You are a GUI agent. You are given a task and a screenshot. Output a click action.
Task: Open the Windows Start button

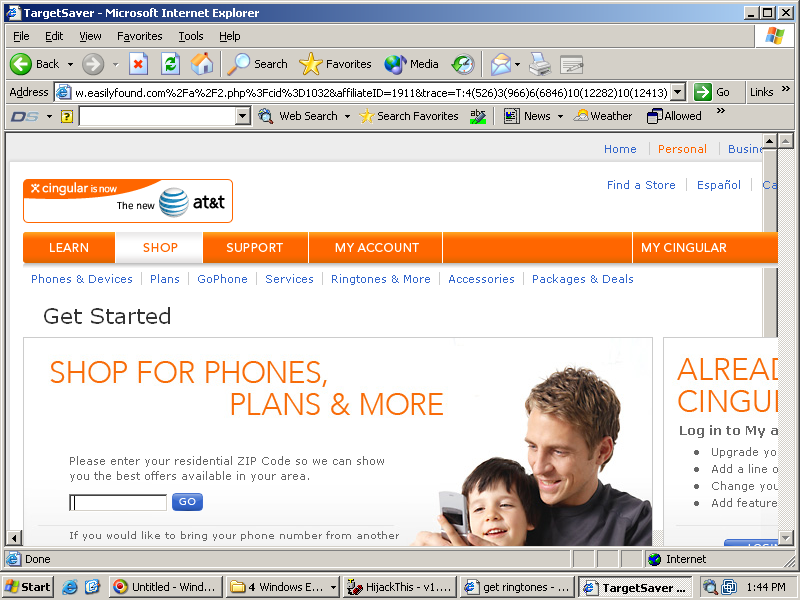click(x=28, y=587)
